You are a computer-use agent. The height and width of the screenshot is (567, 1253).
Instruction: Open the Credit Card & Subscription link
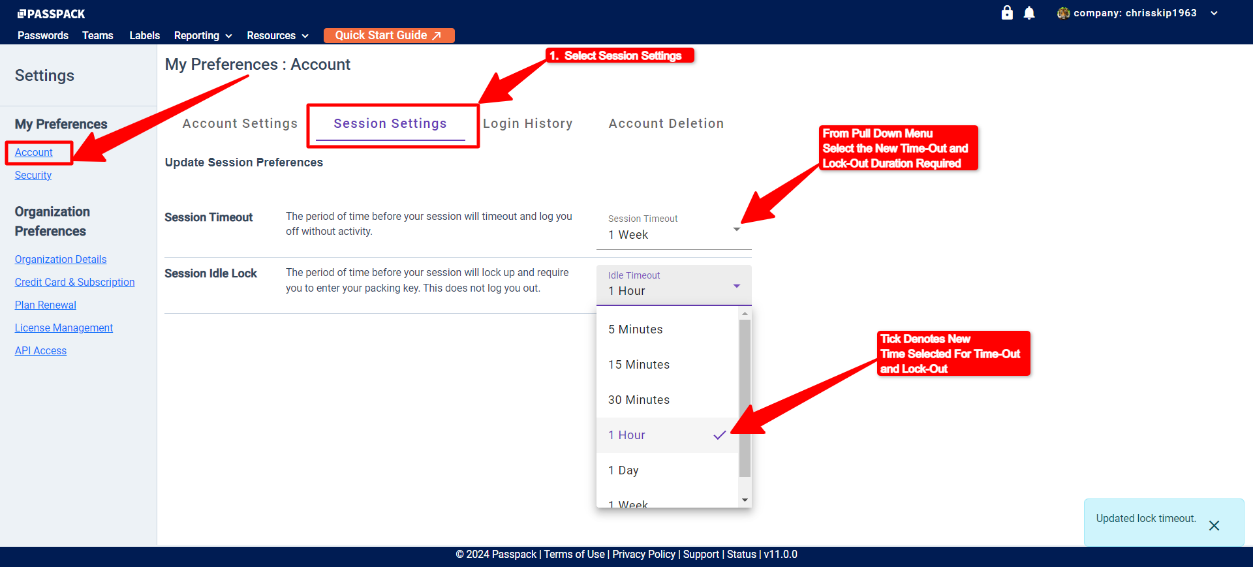point(75,282)
